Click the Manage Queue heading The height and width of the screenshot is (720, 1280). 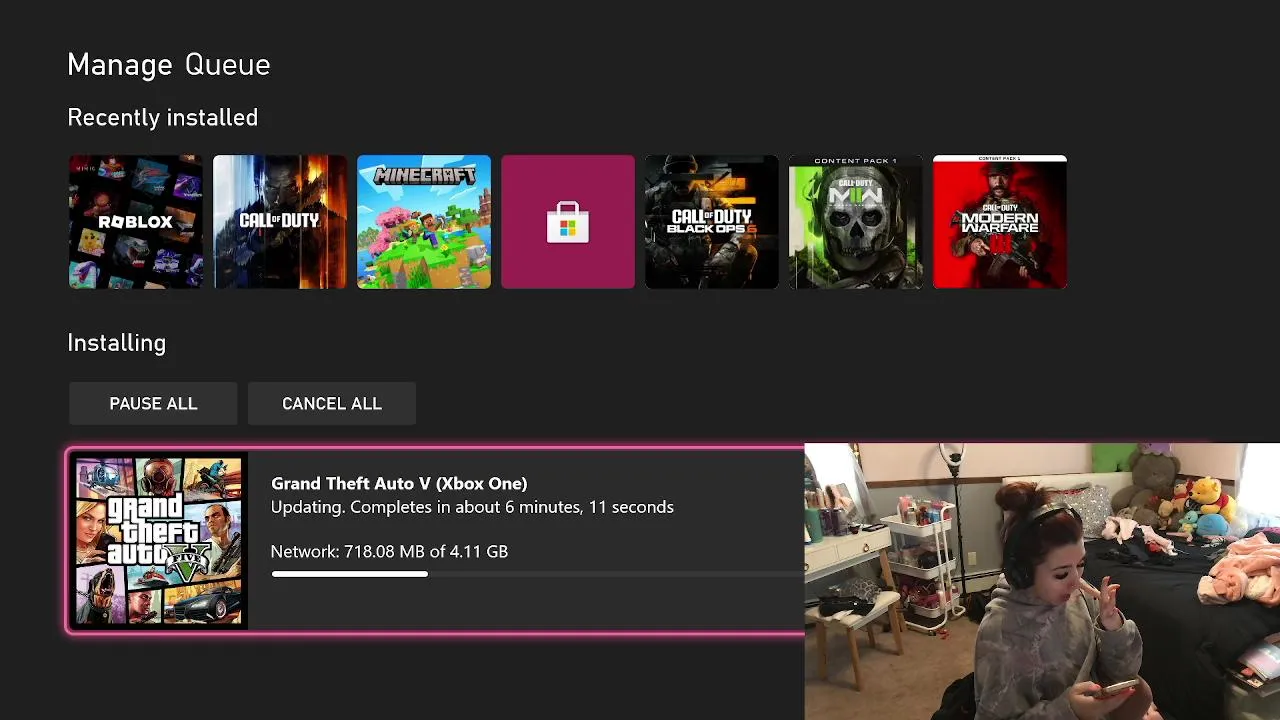169,65
